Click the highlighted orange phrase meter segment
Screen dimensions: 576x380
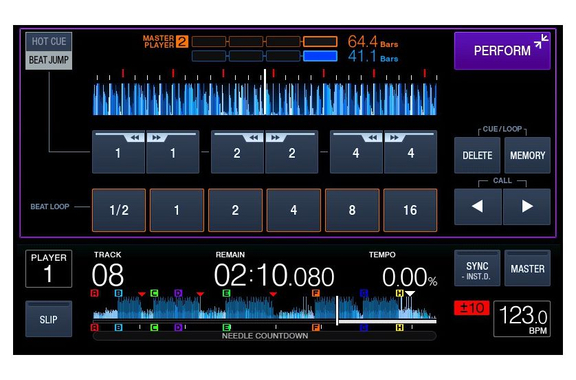320,41
